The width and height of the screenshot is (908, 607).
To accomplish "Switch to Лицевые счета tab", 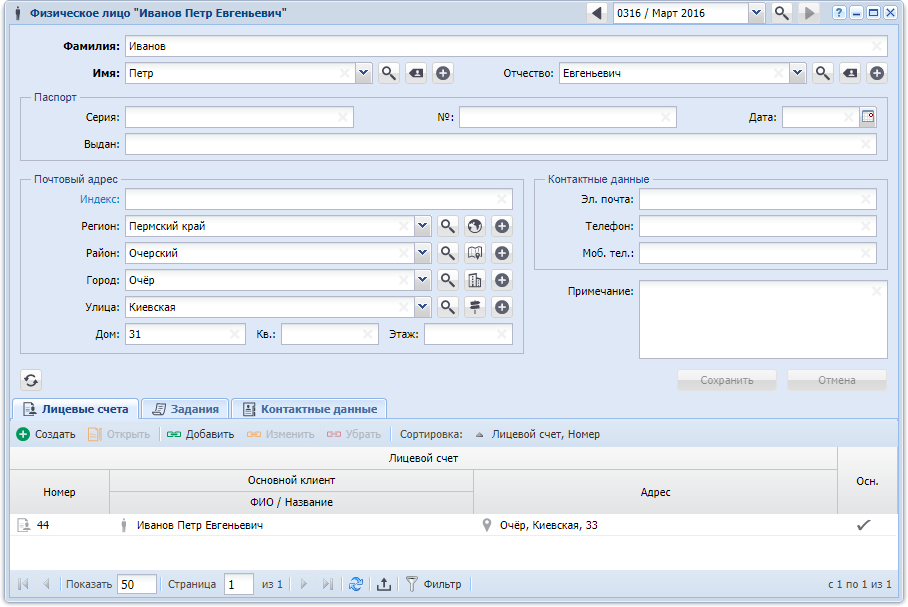I will pyautogui.click(x=76, y=409).
